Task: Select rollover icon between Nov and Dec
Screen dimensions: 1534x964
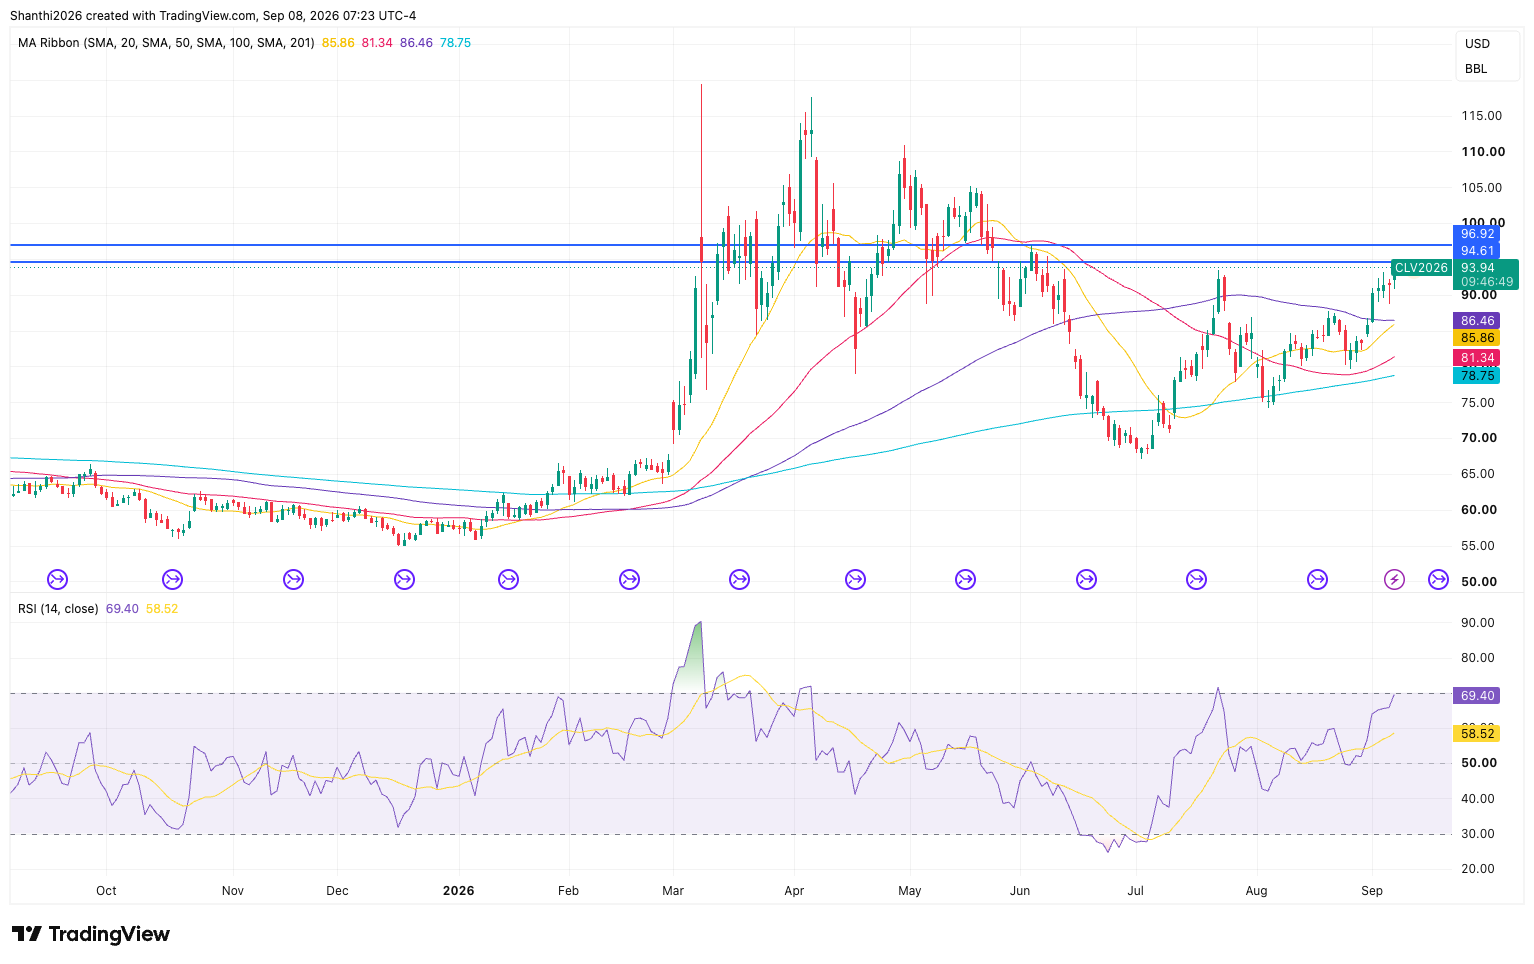Action: click(x=293, y=579)
